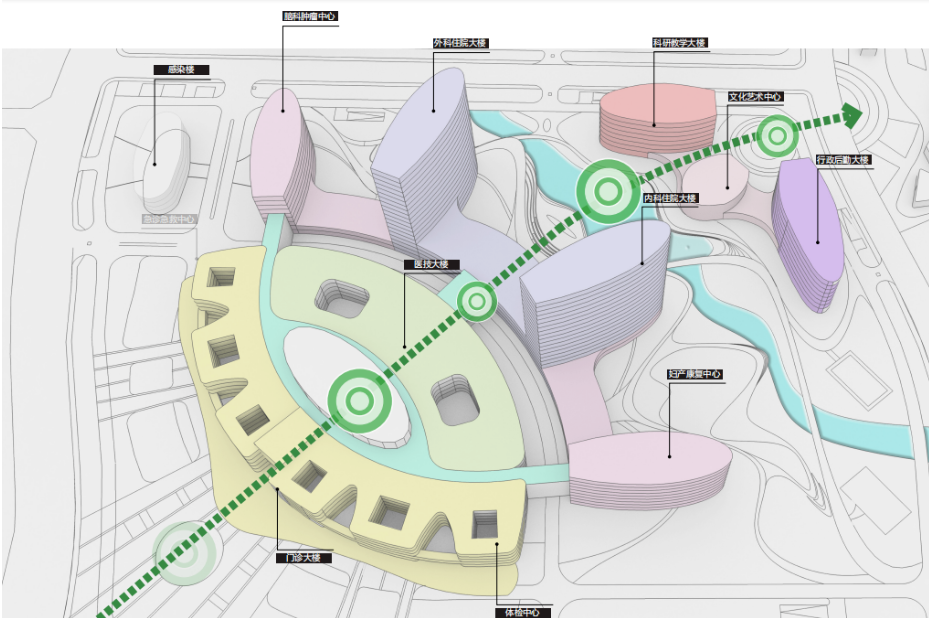Select the 脑科肿瘤中心 label
The width and height of the screenshot is (929, 618).
[310, 17]
